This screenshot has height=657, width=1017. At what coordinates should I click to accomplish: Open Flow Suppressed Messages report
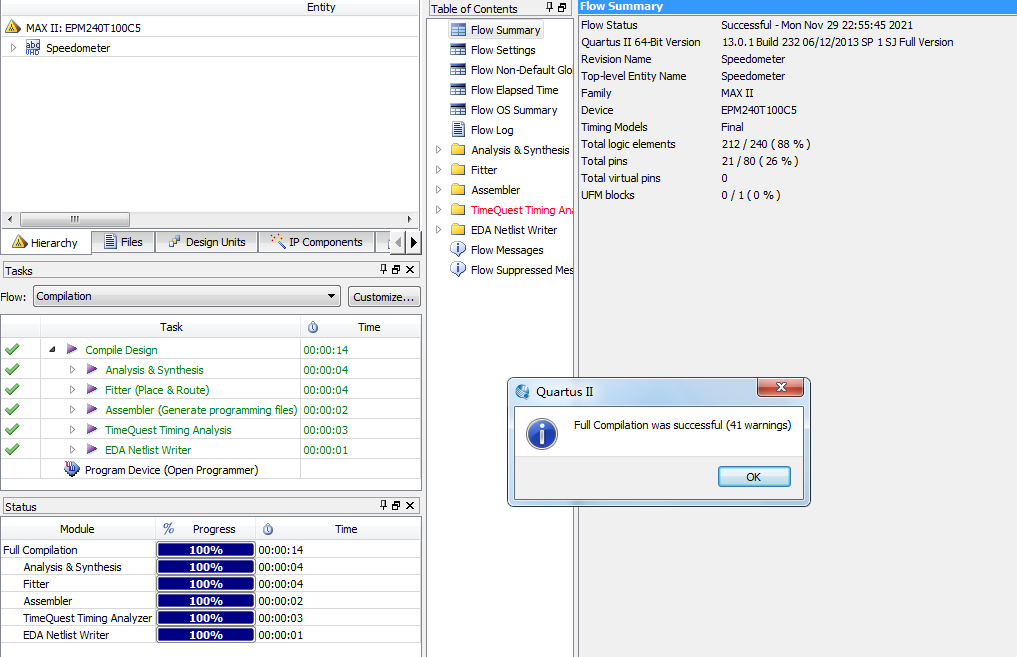521,270
